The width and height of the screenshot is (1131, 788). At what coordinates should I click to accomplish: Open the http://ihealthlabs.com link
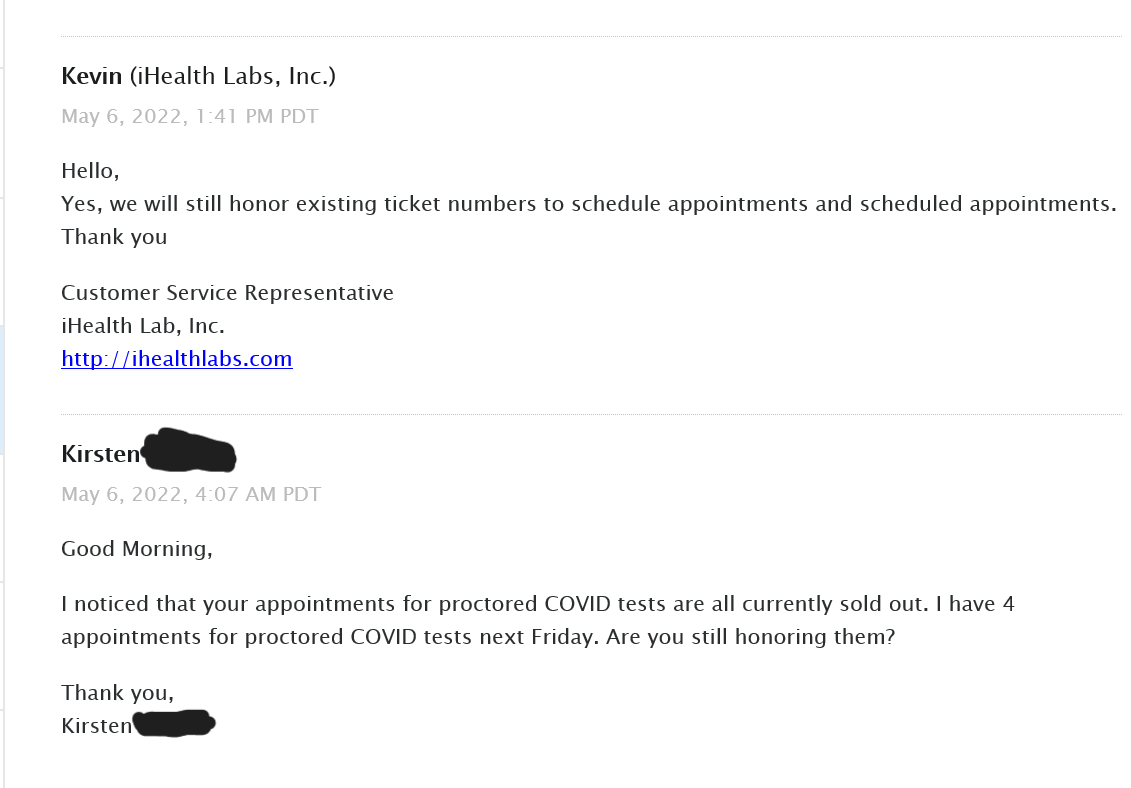pyautogui.click(x=177, y=359)
